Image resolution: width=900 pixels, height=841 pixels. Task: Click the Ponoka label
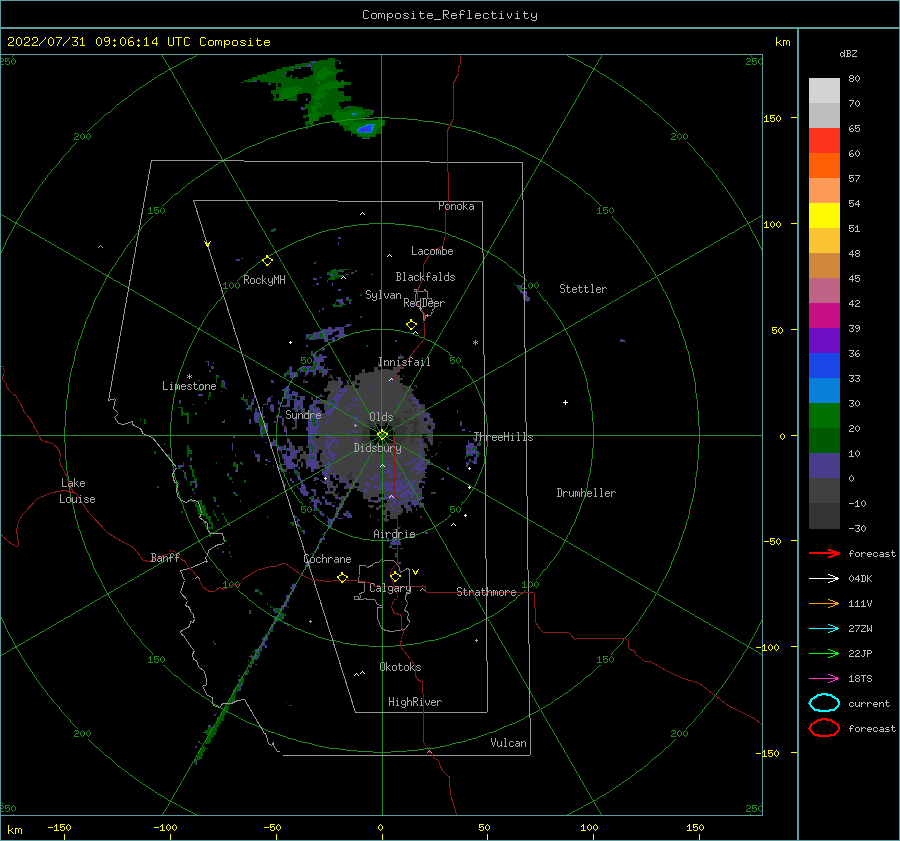pyautogui.click(x=456, y=206)
